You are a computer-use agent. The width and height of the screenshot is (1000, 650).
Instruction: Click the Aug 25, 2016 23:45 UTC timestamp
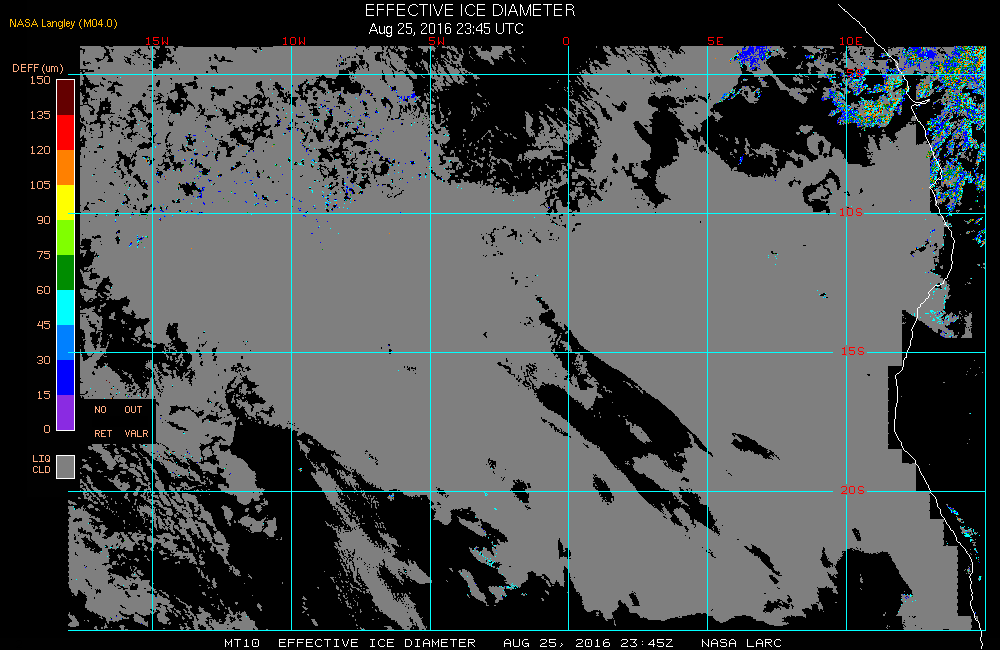click(x=446, y=29)
